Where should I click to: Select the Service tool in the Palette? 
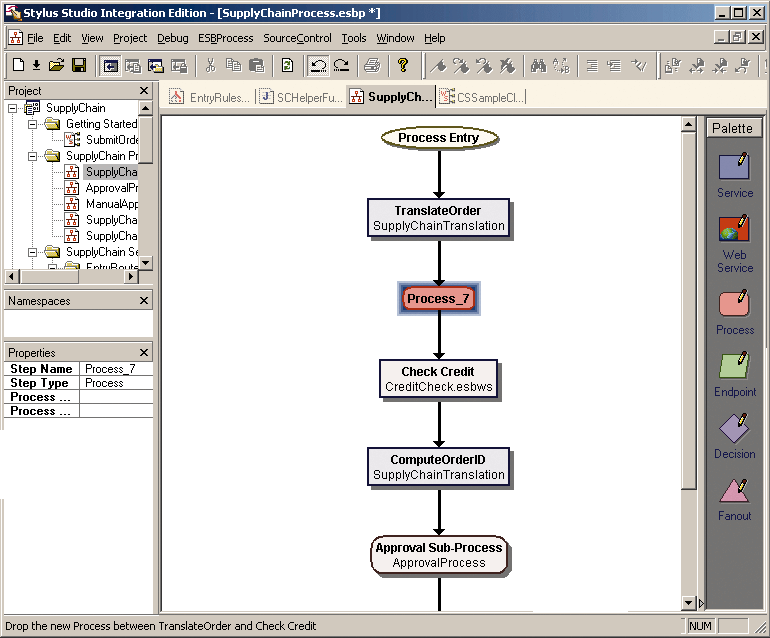click(735, 175)
